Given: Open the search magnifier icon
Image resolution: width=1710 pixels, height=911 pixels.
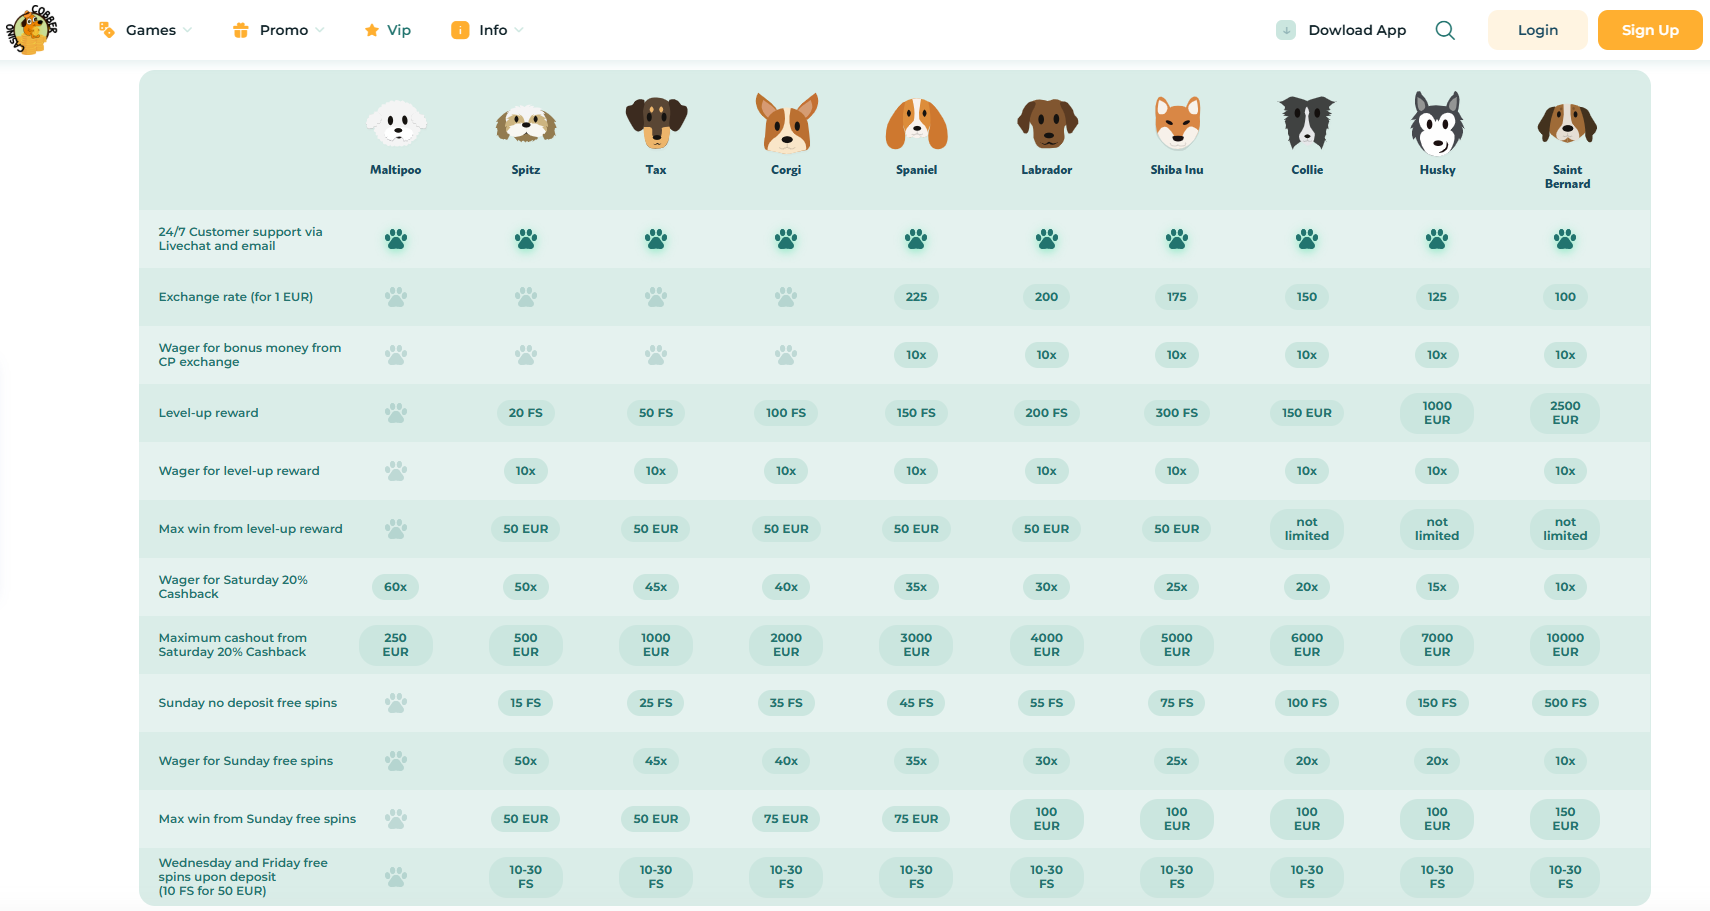Looking at the screenshot, I should (x=1445, y=30).
